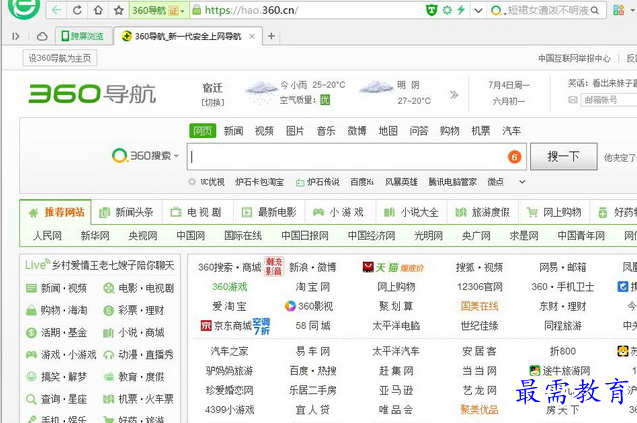Select the 最新电影 category tab
This screenshot has height=423, width=637.
pos(269,212)
